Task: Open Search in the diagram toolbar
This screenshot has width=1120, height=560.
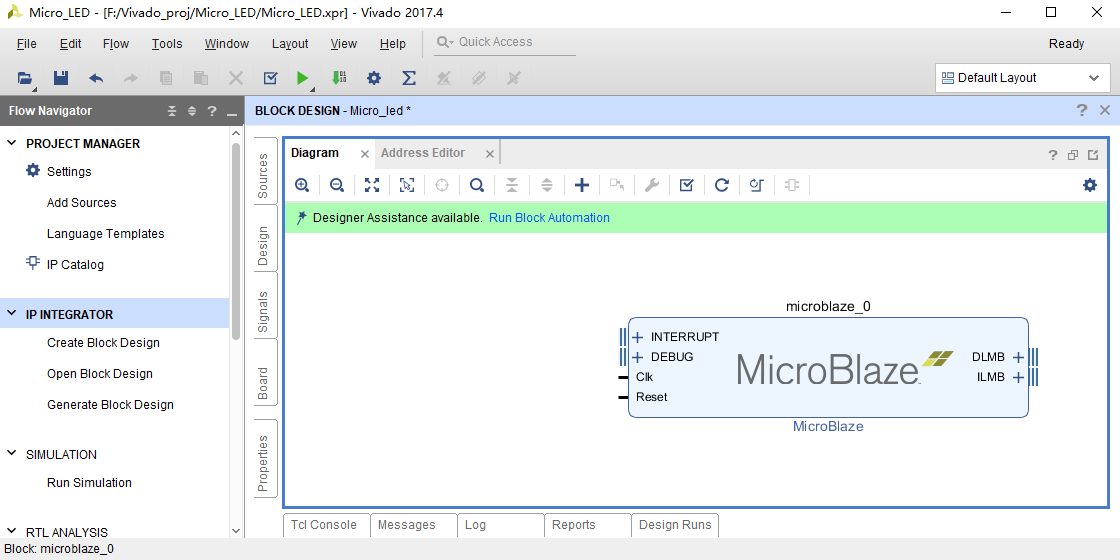Action: tap(476, 186)
